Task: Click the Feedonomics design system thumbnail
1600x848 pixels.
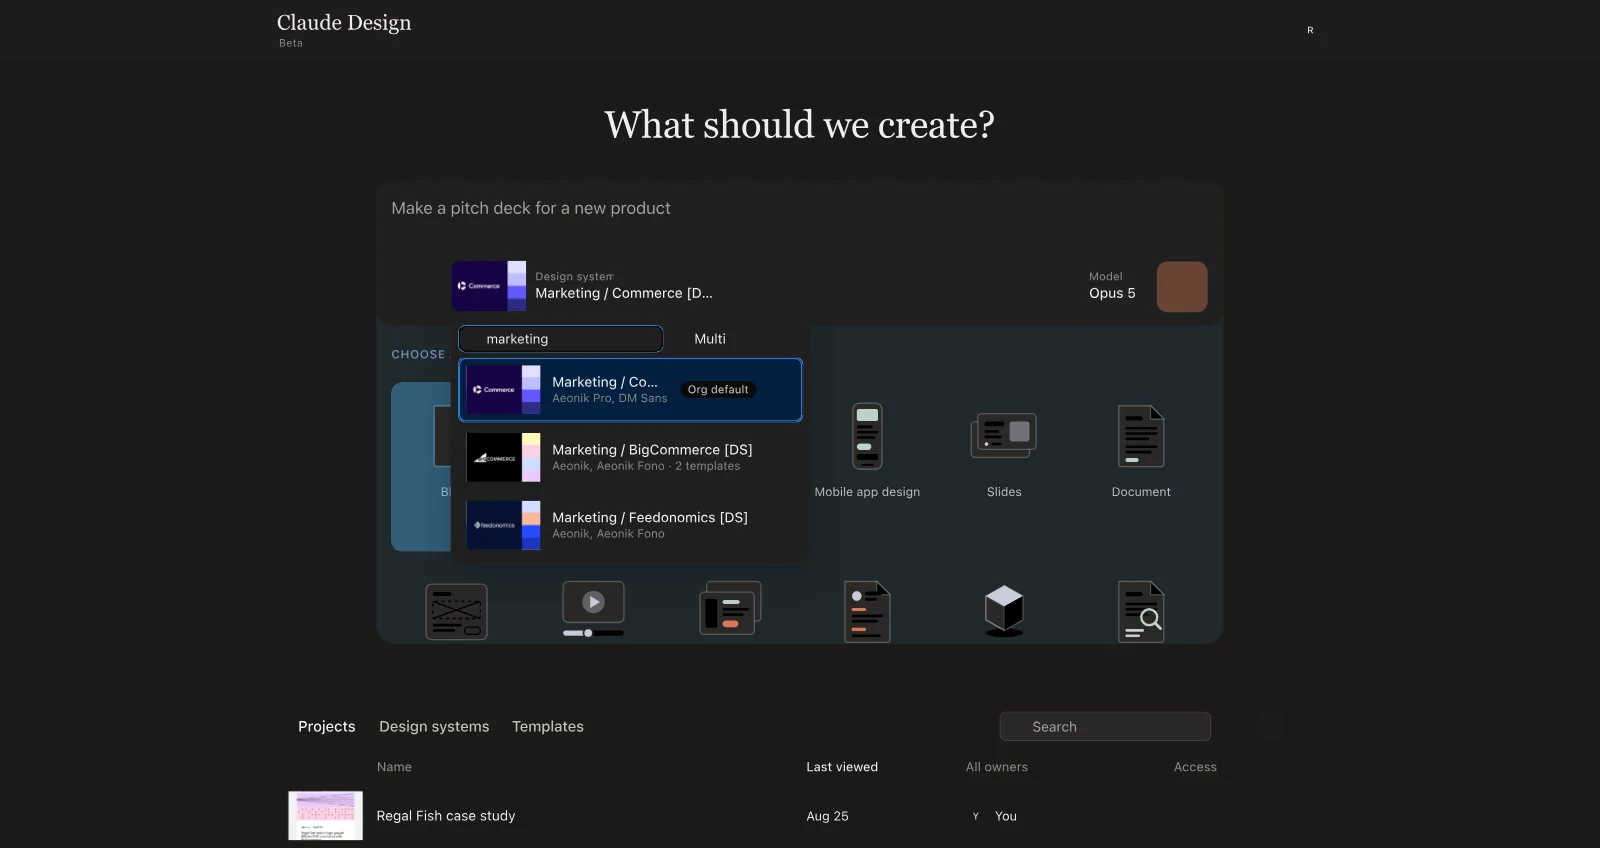Action: (x=503, y=525)
